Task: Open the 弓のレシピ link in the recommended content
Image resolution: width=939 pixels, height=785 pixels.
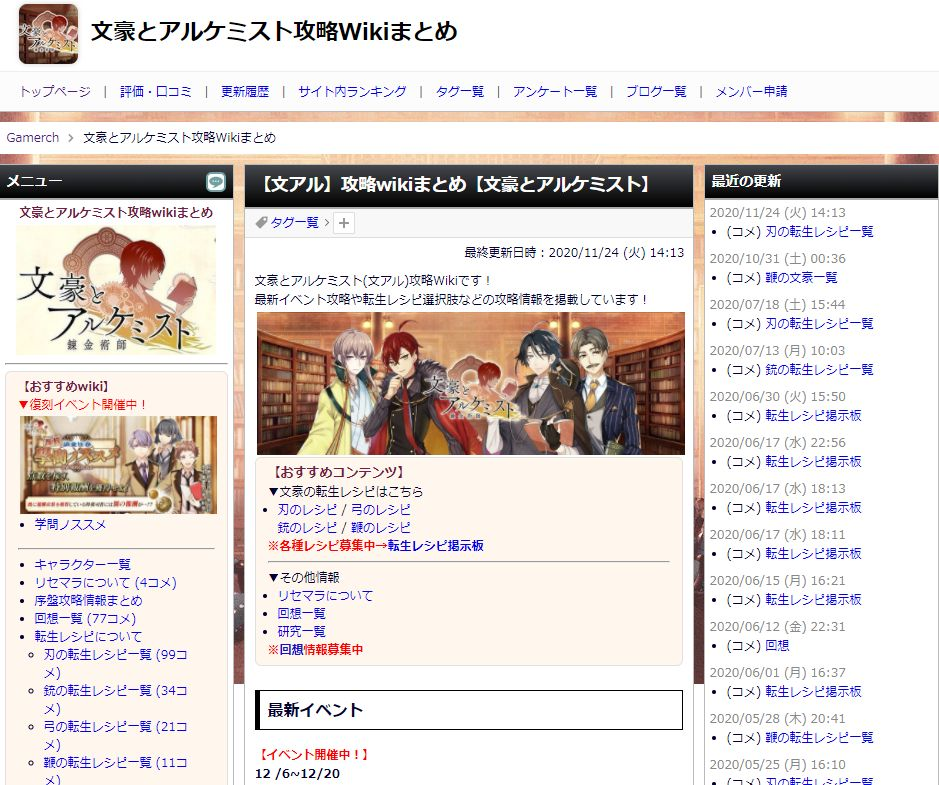Action: (x=381, y=510)
